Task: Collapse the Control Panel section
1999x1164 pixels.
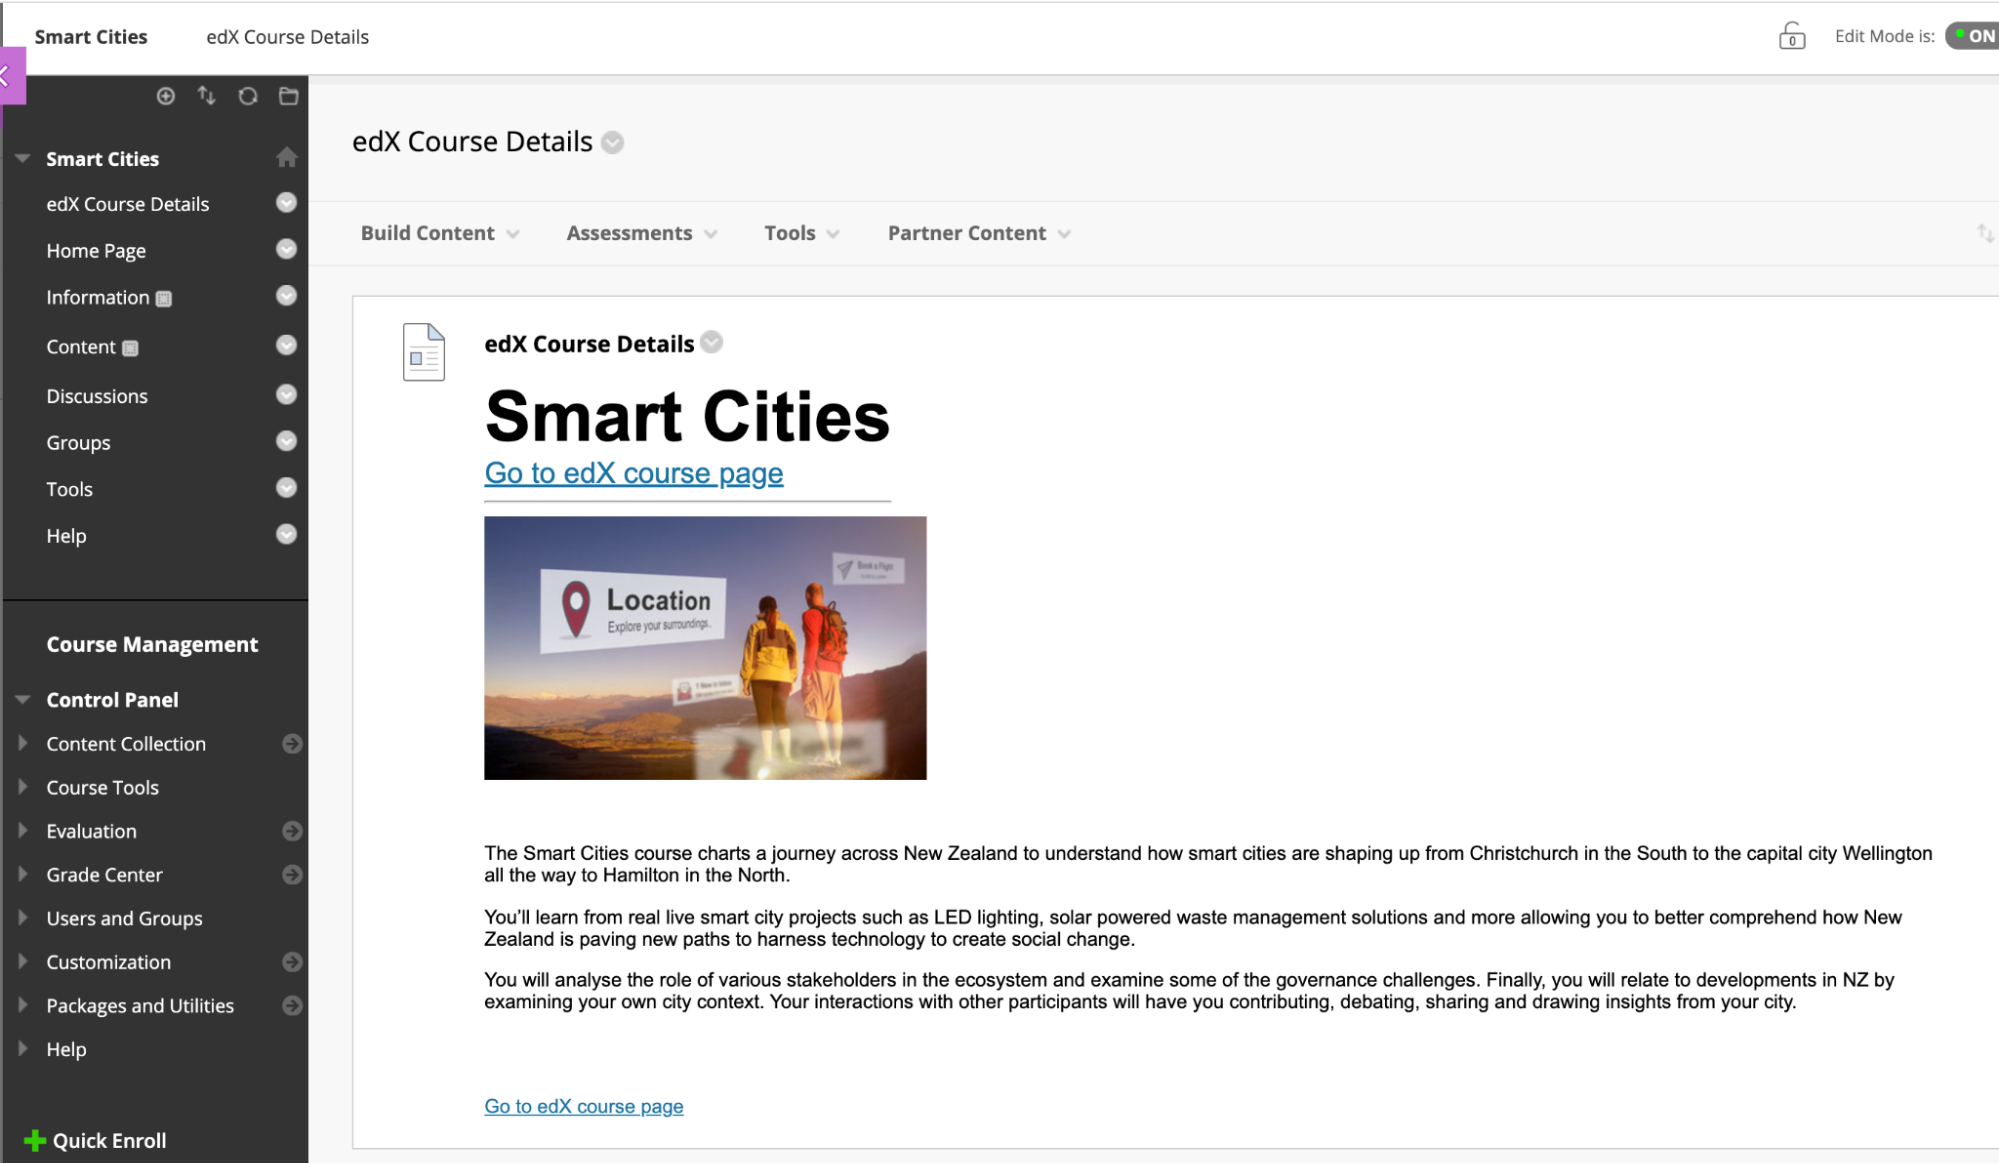Action: pyautogui.click(x=23, y=700)
